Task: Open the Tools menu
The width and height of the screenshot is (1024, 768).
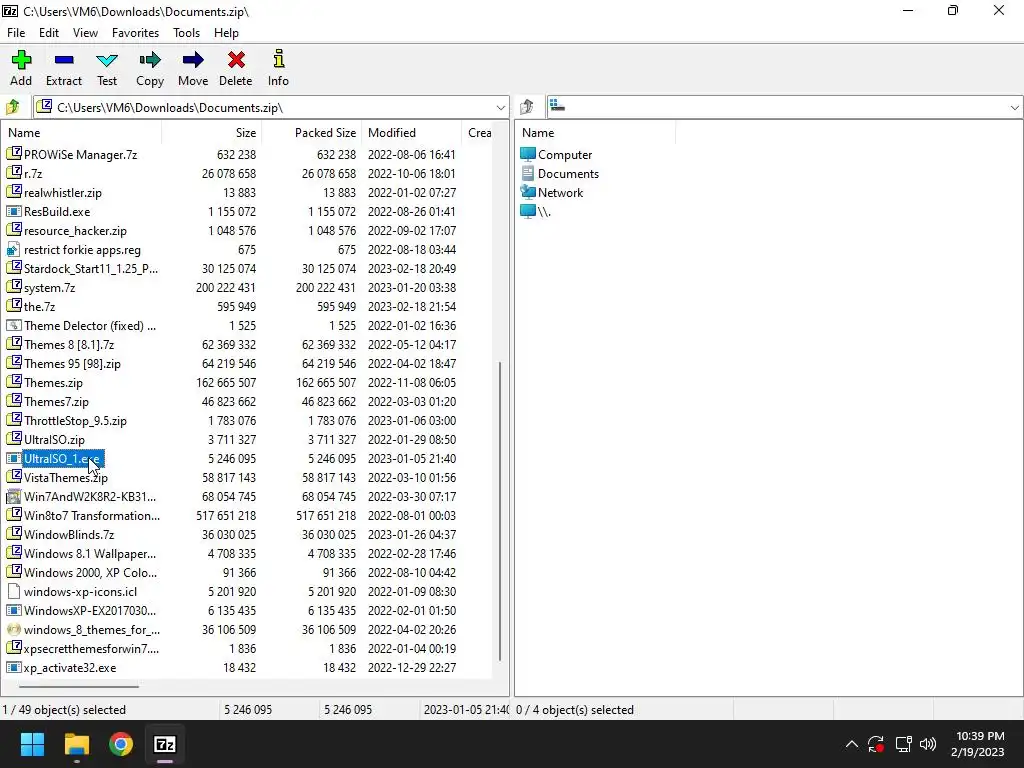Action: click(x=186, y=33)
